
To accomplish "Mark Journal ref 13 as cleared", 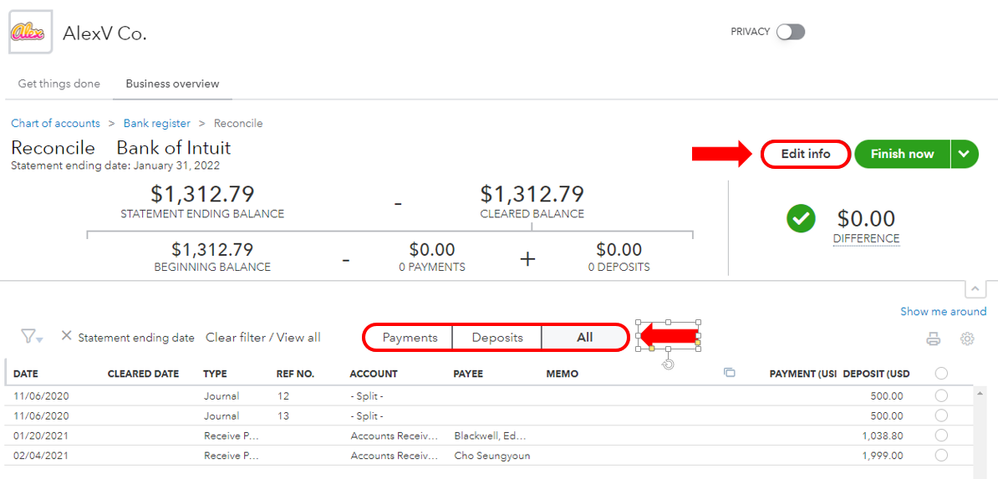I will point(941,416).
